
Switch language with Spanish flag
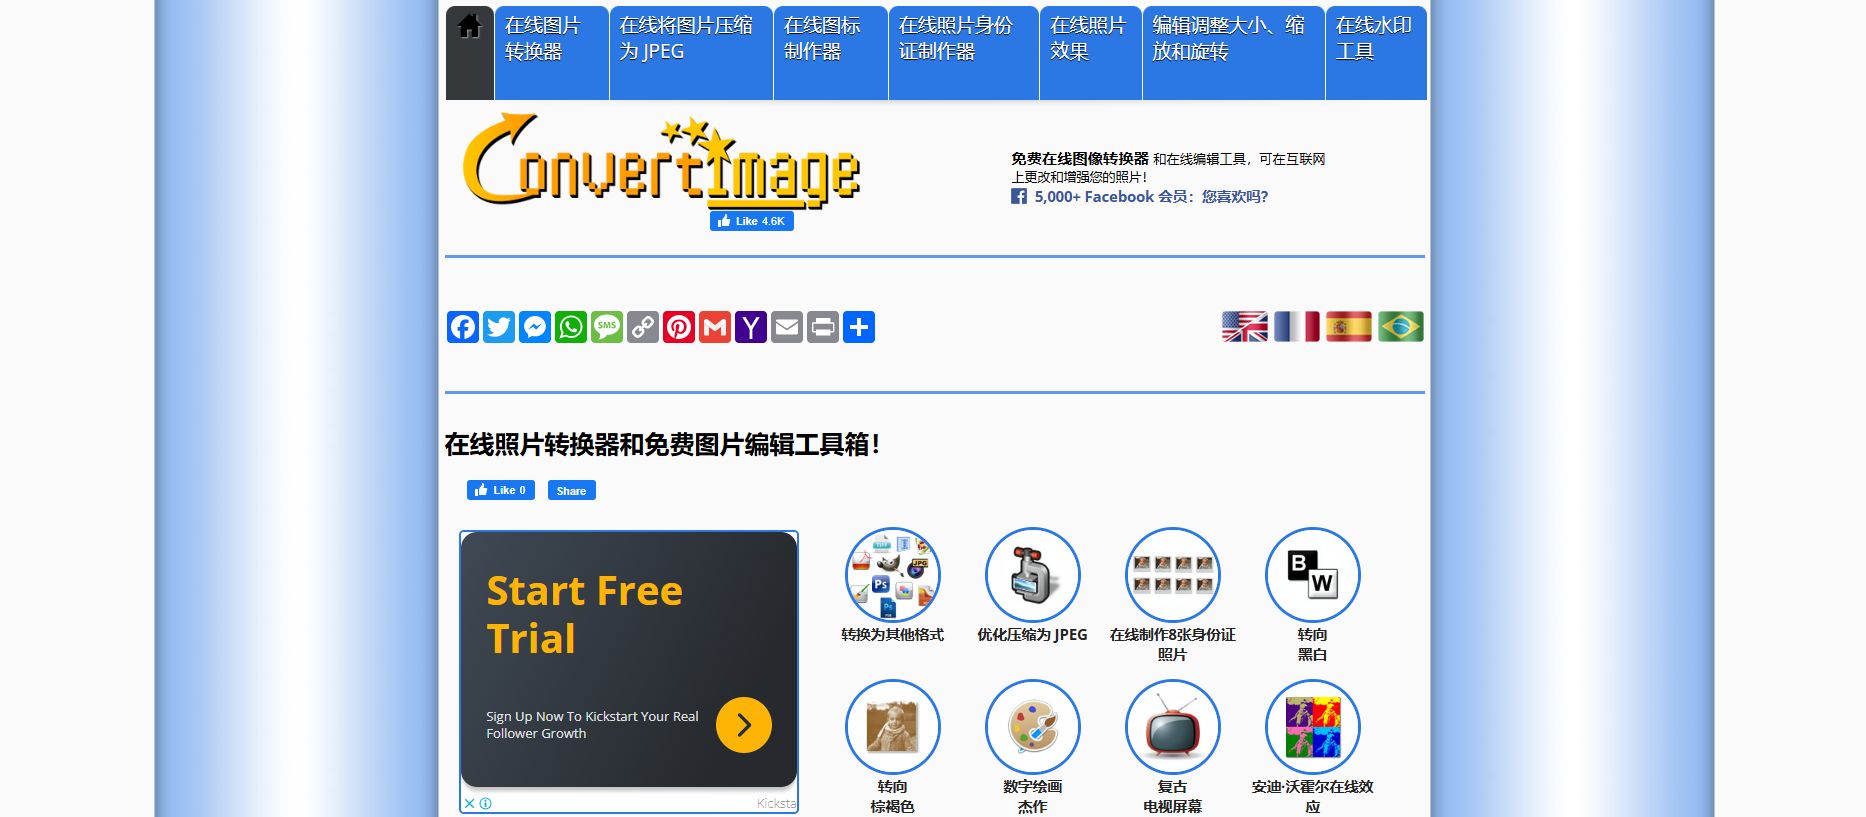click(x=1349, y=327)
